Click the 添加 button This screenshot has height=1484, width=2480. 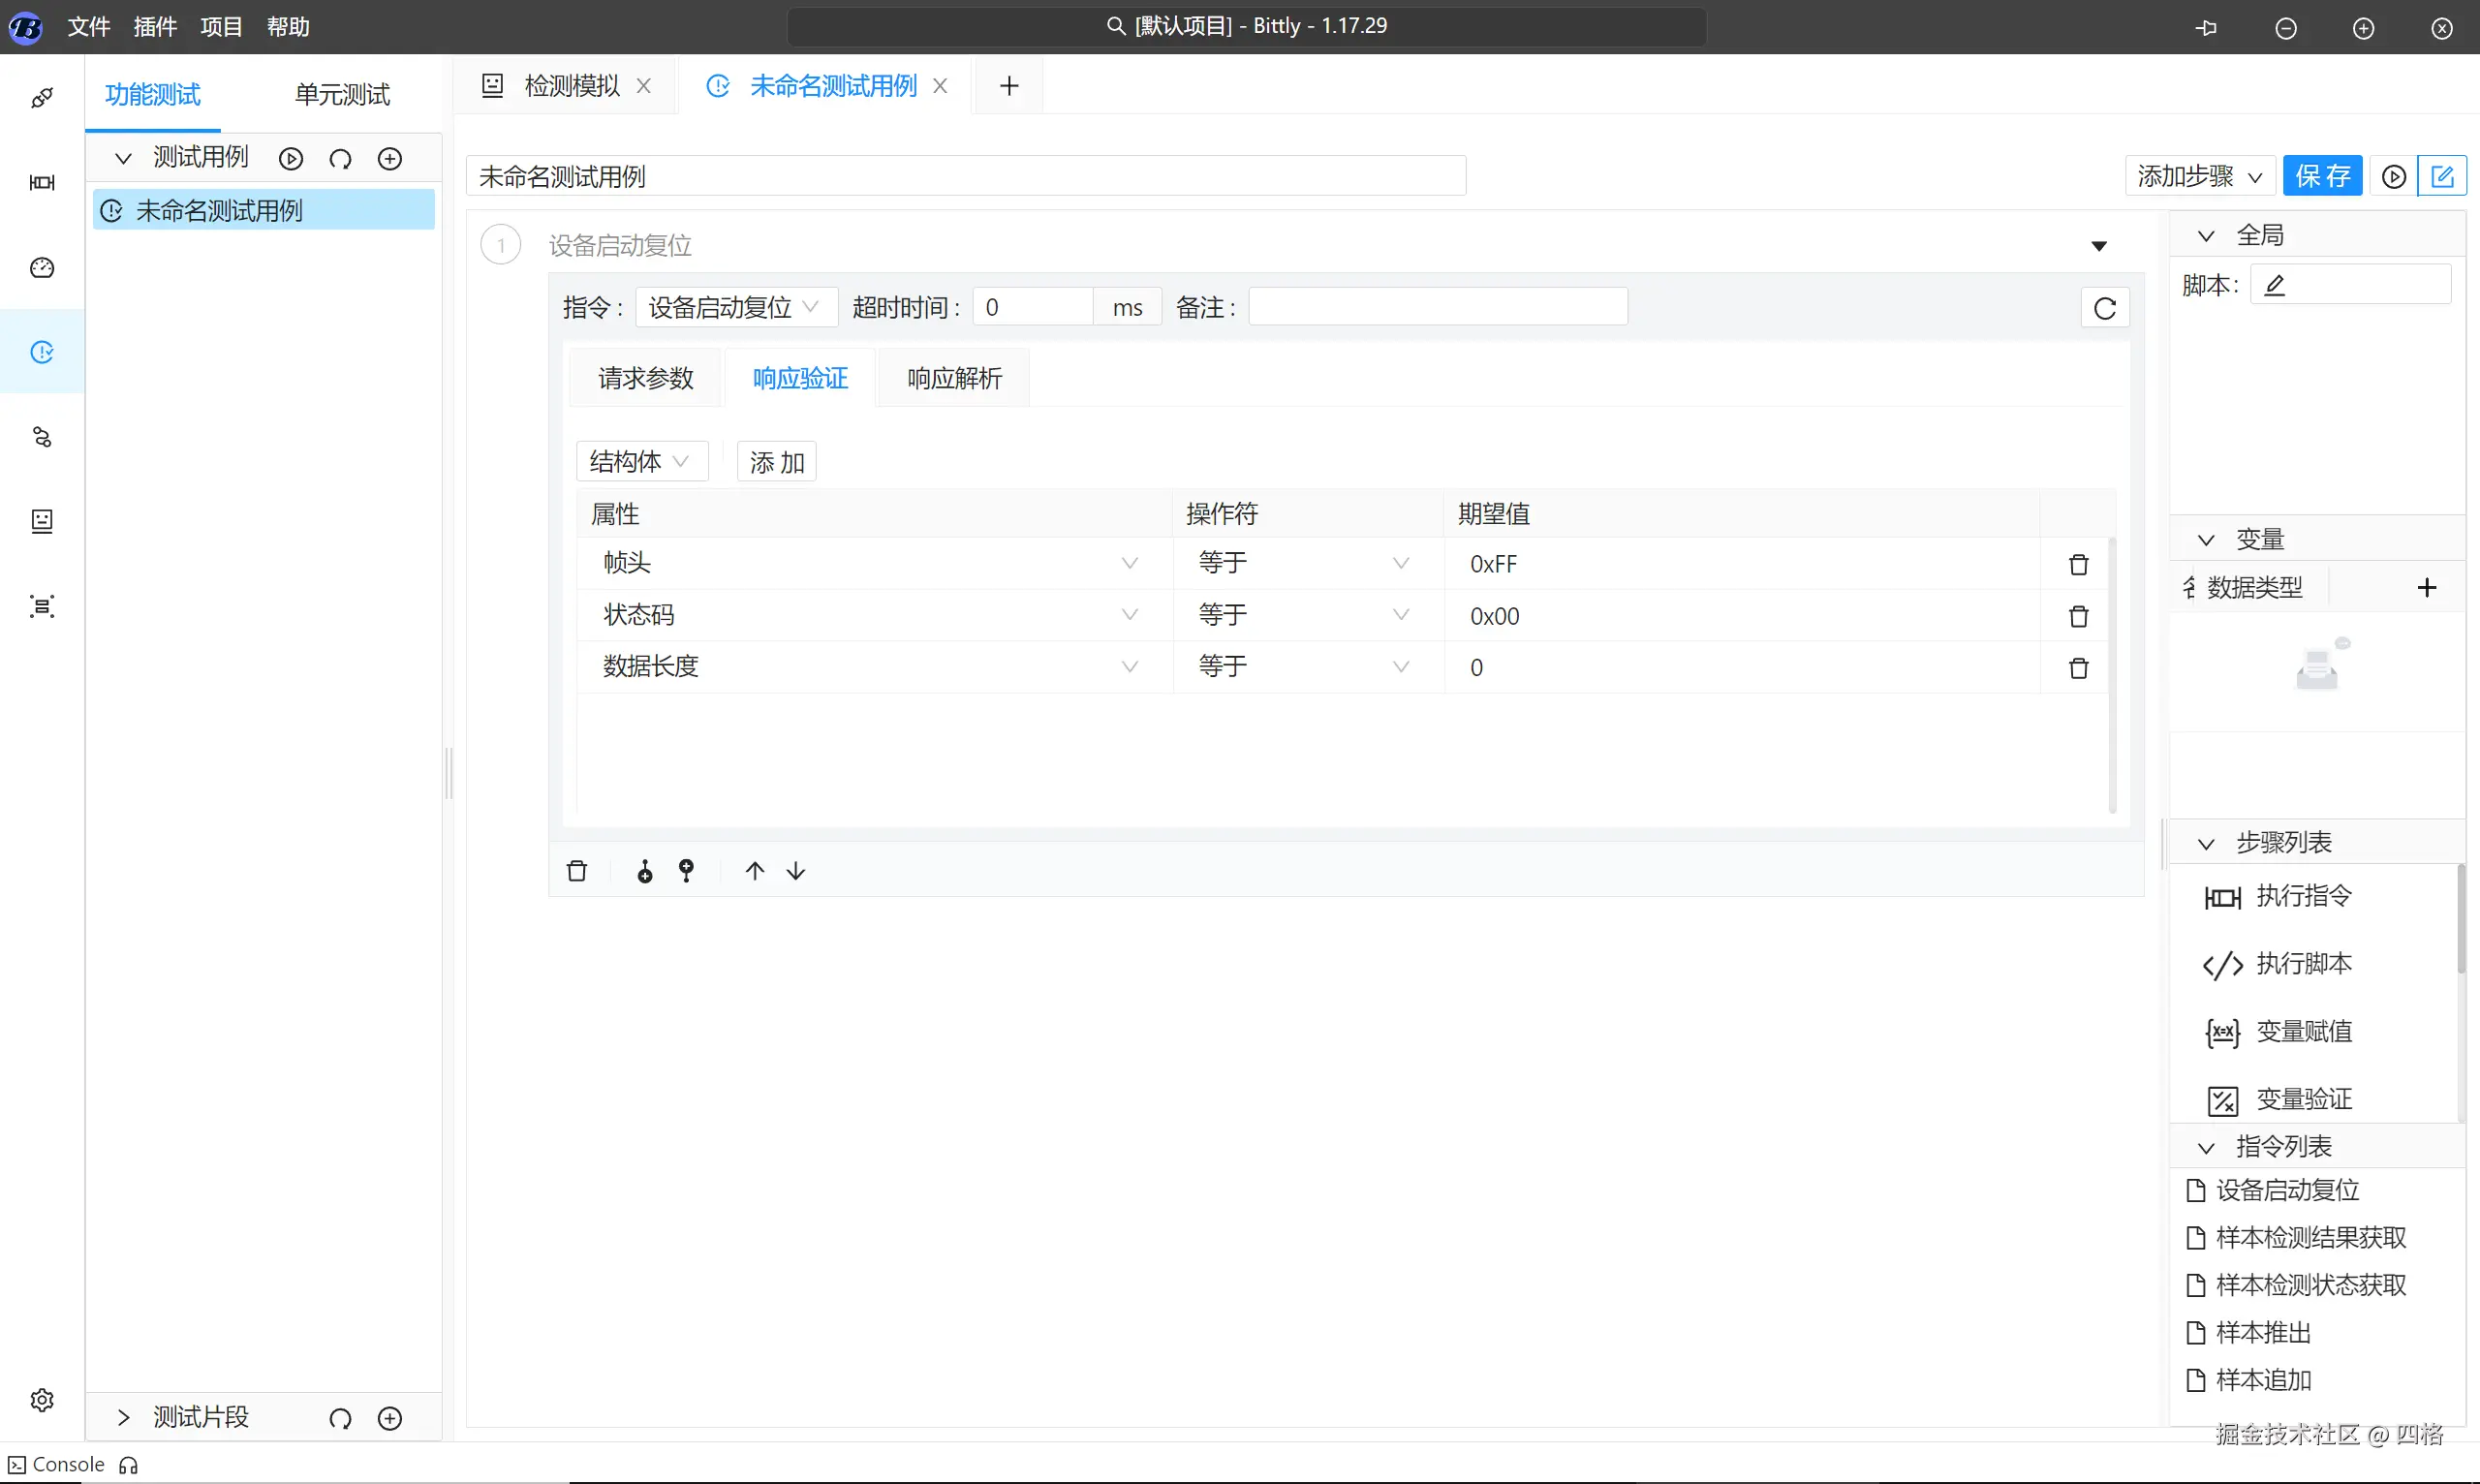(x=776, y=462)
